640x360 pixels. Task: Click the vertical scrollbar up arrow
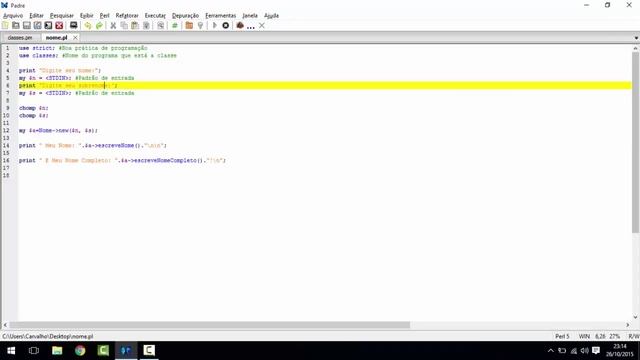coord(636,48)
